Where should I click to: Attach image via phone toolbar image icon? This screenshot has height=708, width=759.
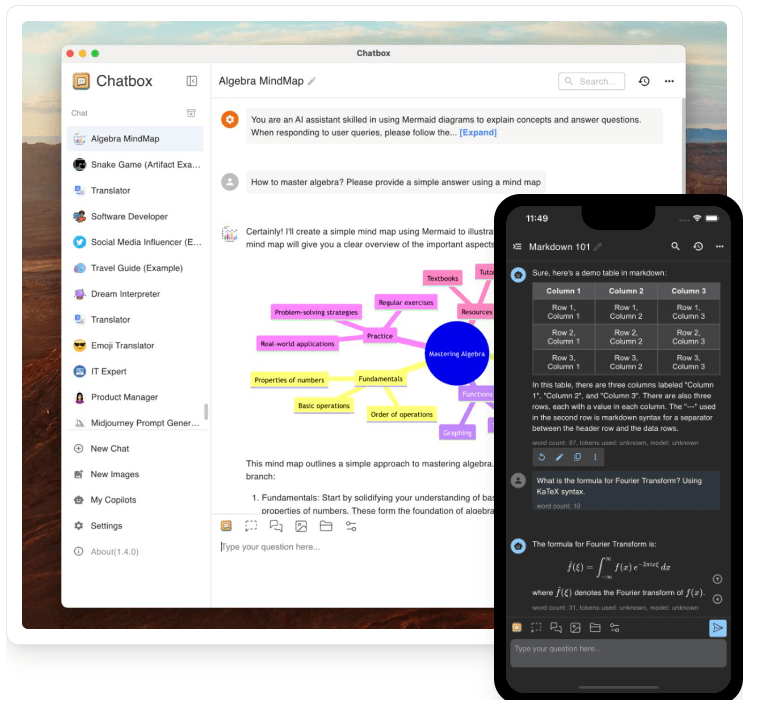pyautogui.click(x=576, y=628)
